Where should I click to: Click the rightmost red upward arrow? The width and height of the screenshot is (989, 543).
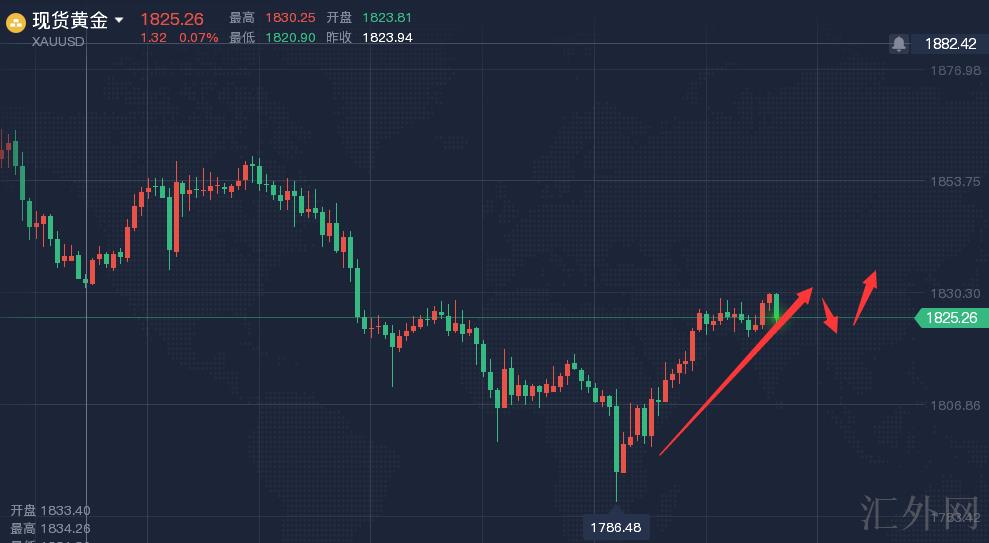(866, 297)
